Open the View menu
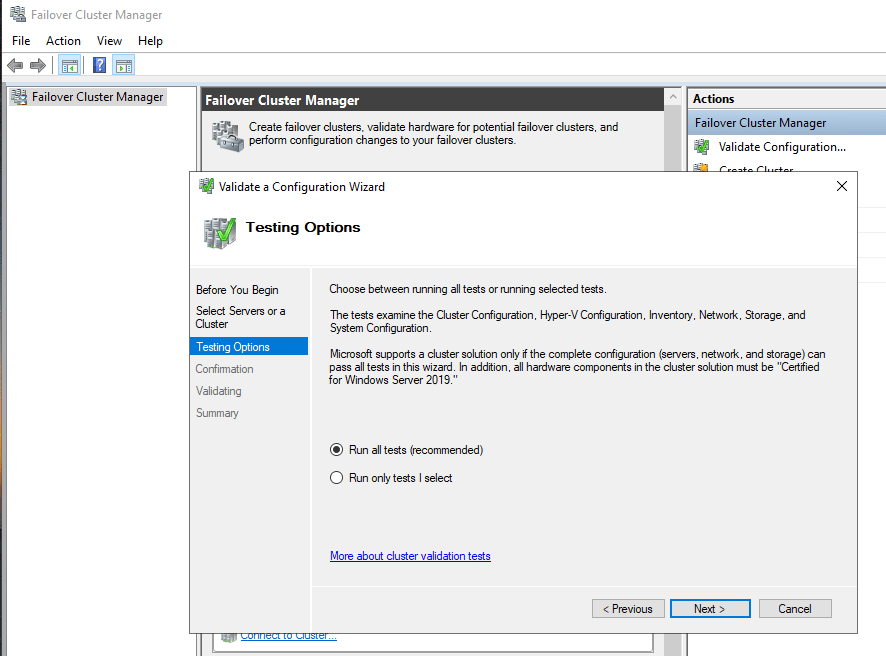Viewport: 886px width, 656px height. [x=109, y=41]
